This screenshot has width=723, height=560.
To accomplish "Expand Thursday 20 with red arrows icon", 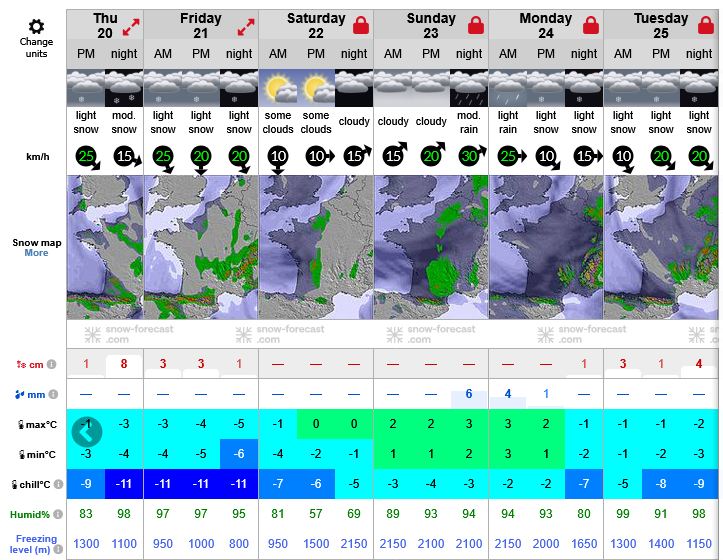I will click(x=131, y=27).
